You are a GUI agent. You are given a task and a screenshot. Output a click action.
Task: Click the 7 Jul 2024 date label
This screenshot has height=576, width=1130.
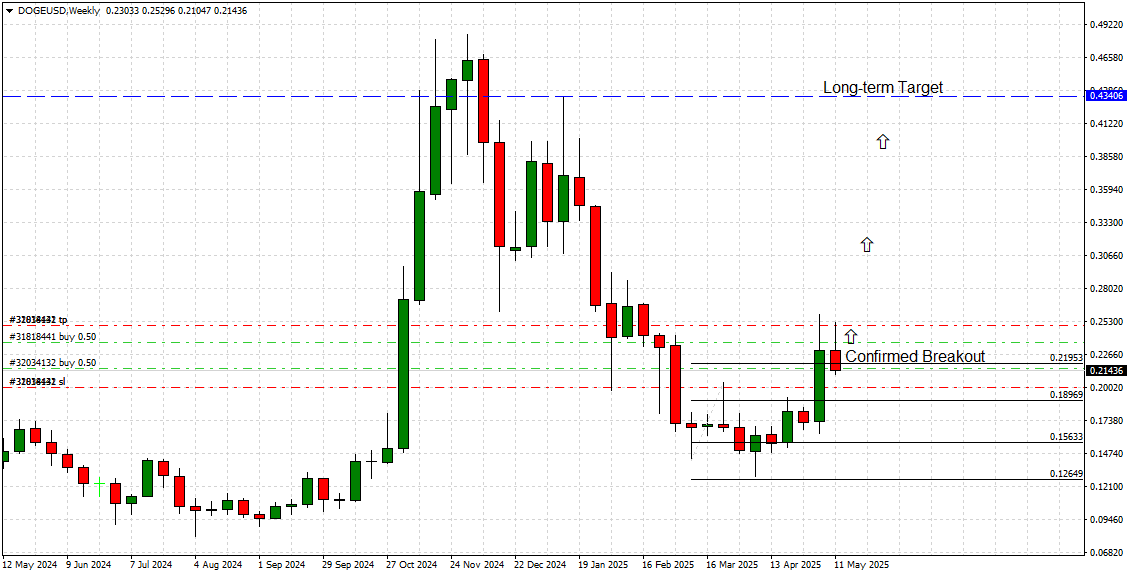point(152,564)
